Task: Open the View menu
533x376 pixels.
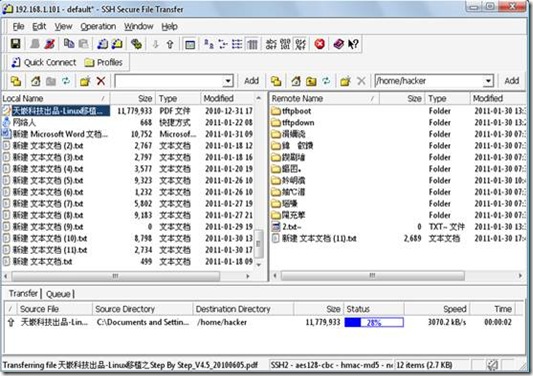Action: pos(63,27)
